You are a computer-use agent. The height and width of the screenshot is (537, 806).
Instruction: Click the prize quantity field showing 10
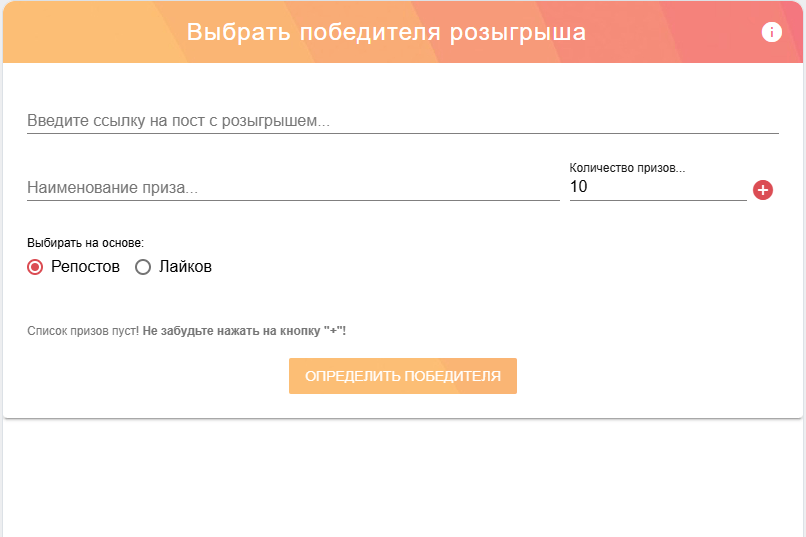pos(657,186)
